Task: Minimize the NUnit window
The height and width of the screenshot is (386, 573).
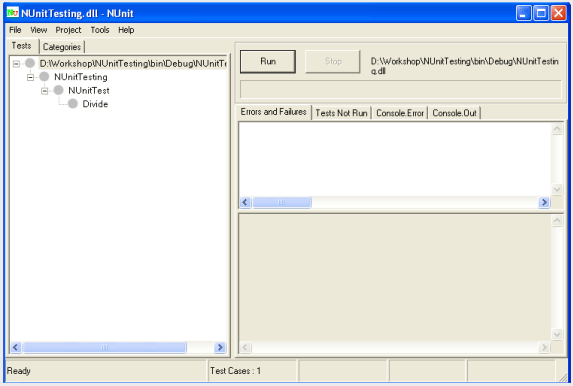Action: 523,14
